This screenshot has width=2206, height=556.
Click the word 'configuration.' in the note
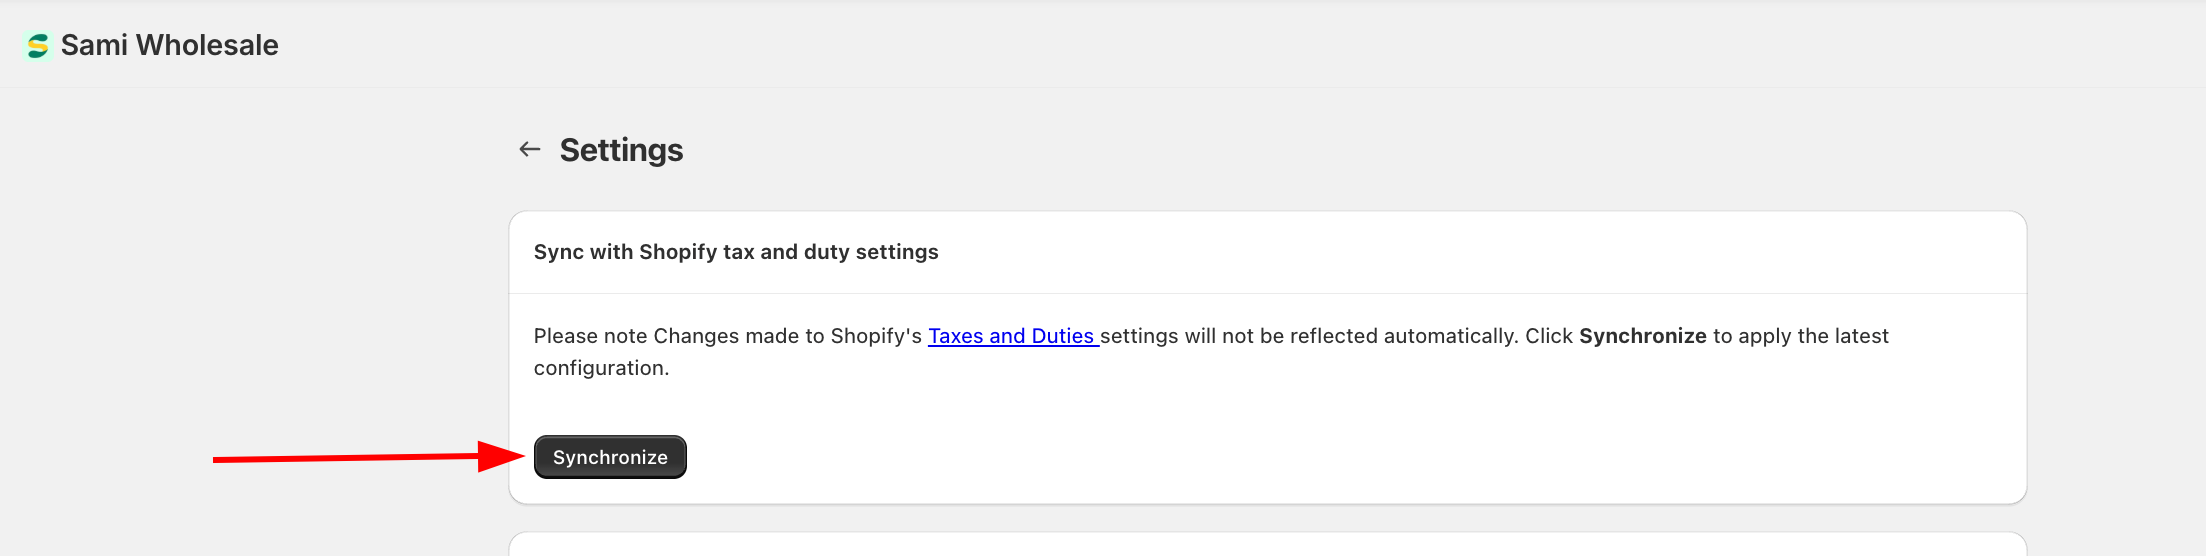coord(601,368)
